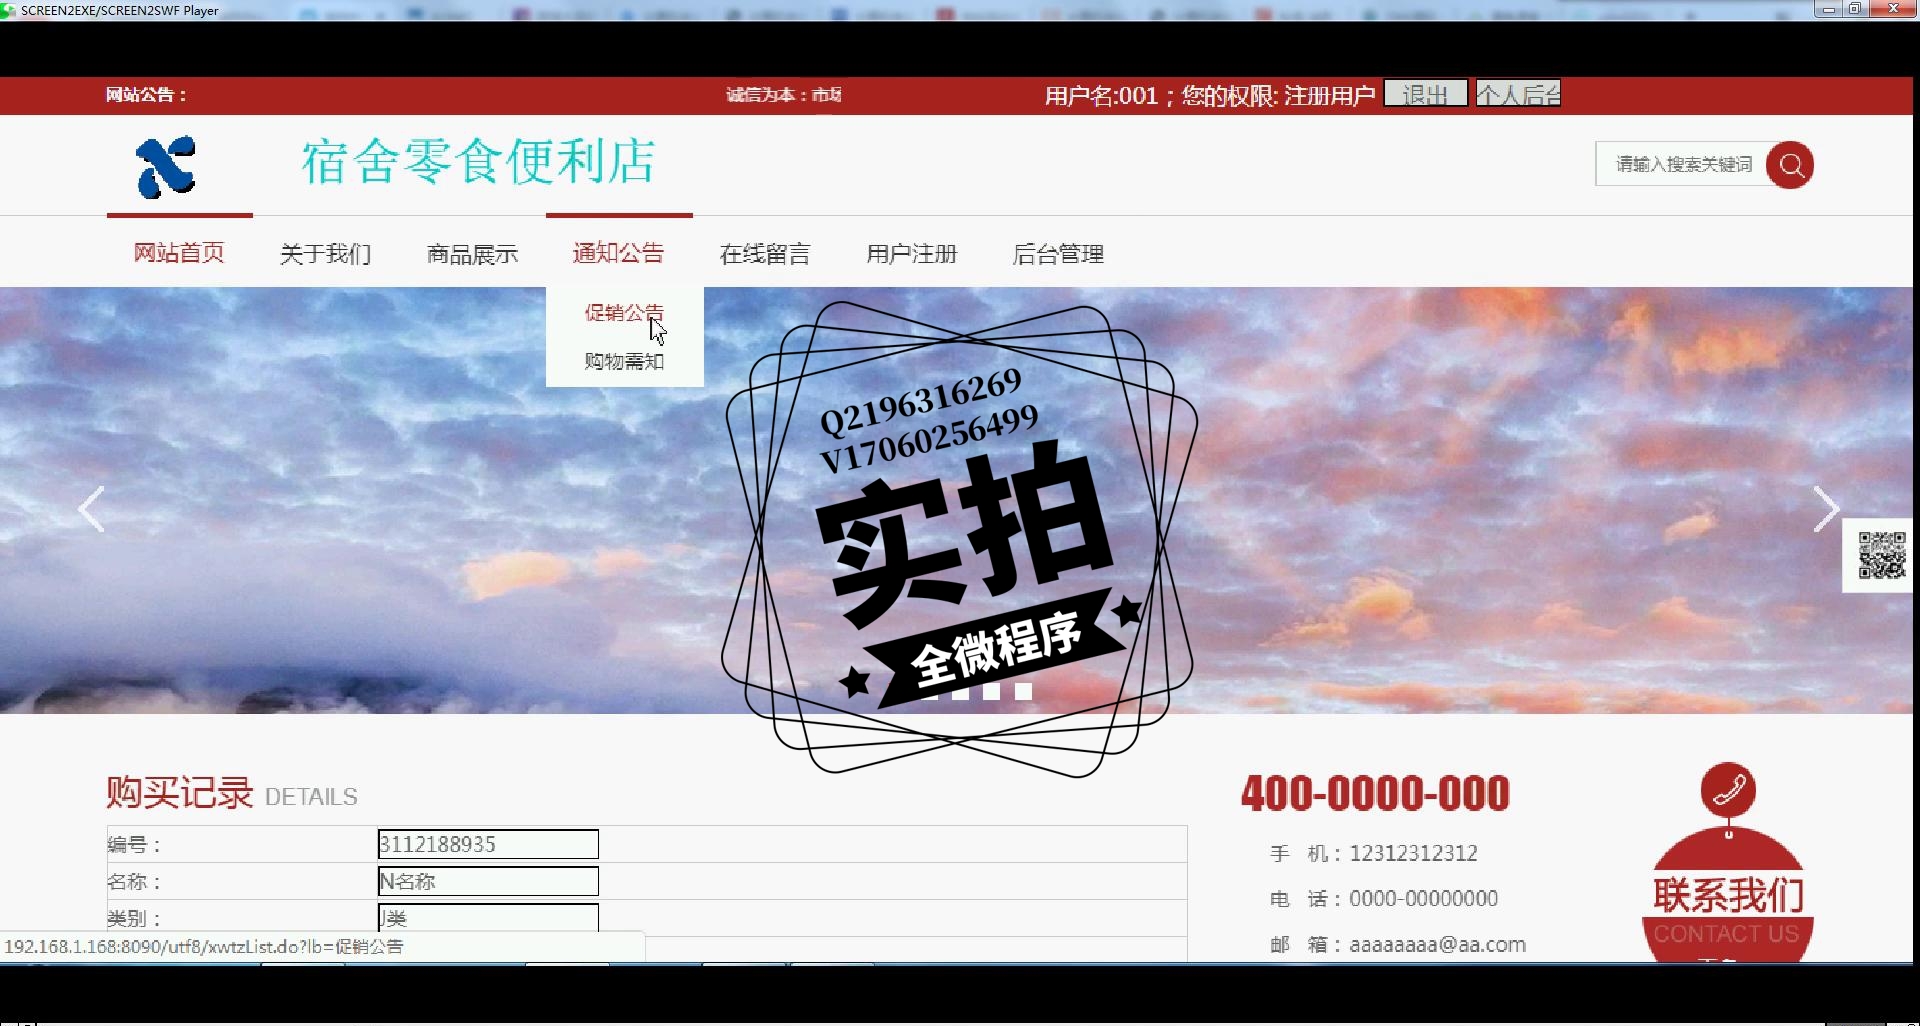
Task: Click the 购买记录 DETAILS heading
Action: coord(232,793)
